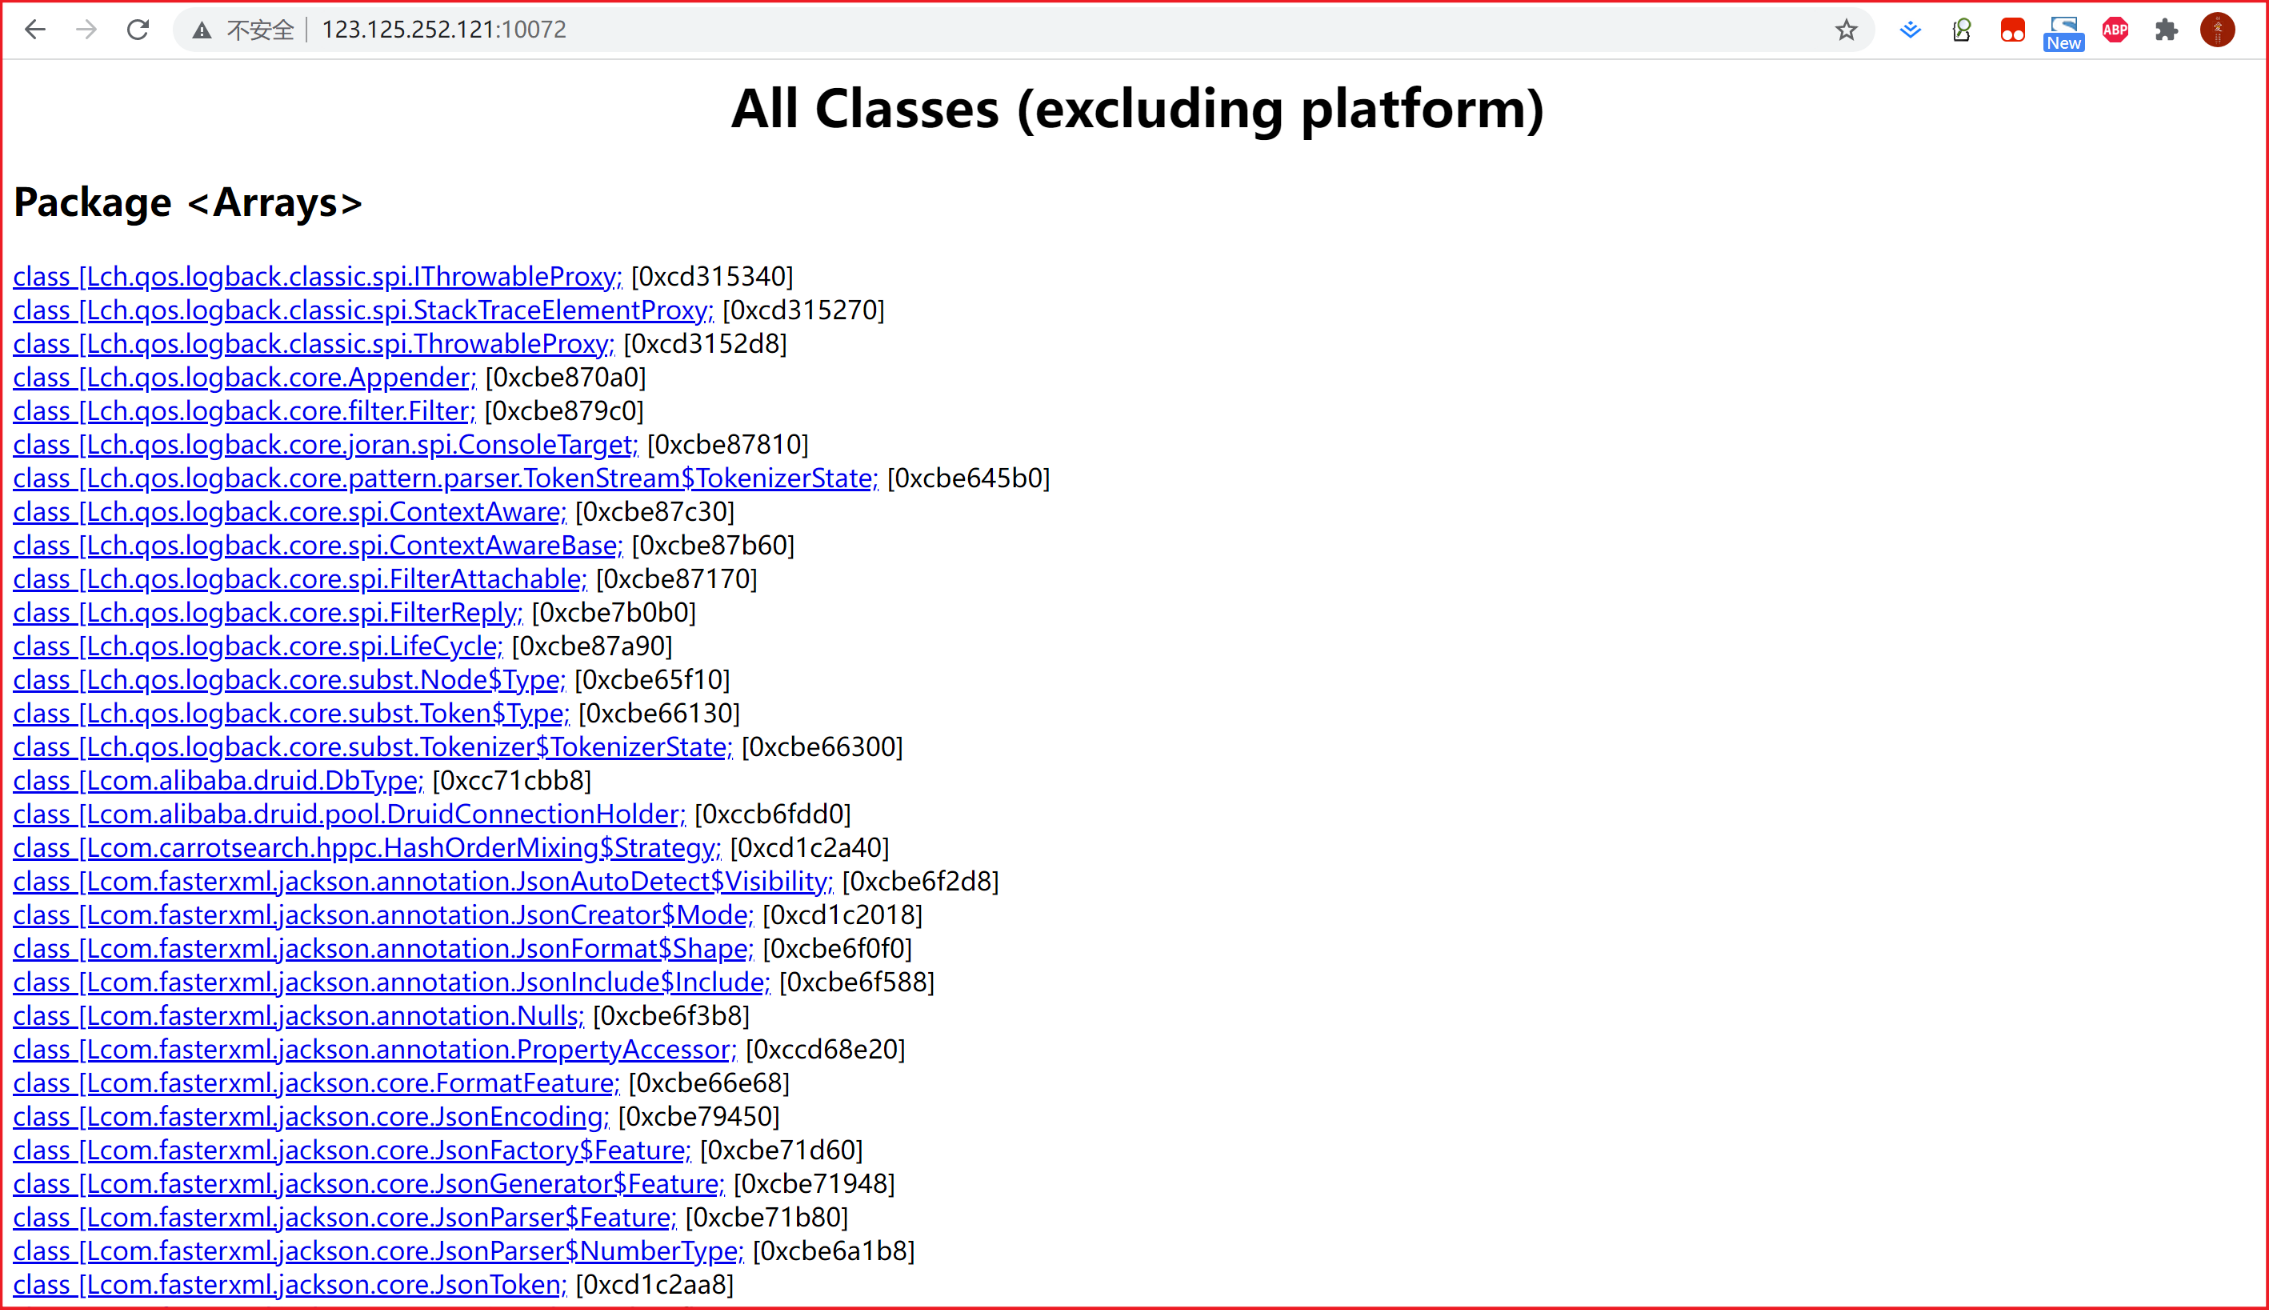Open the green outlined extension icon
The image size is (2269, 1310).
pyautogui.click(x=1962, y=30)
